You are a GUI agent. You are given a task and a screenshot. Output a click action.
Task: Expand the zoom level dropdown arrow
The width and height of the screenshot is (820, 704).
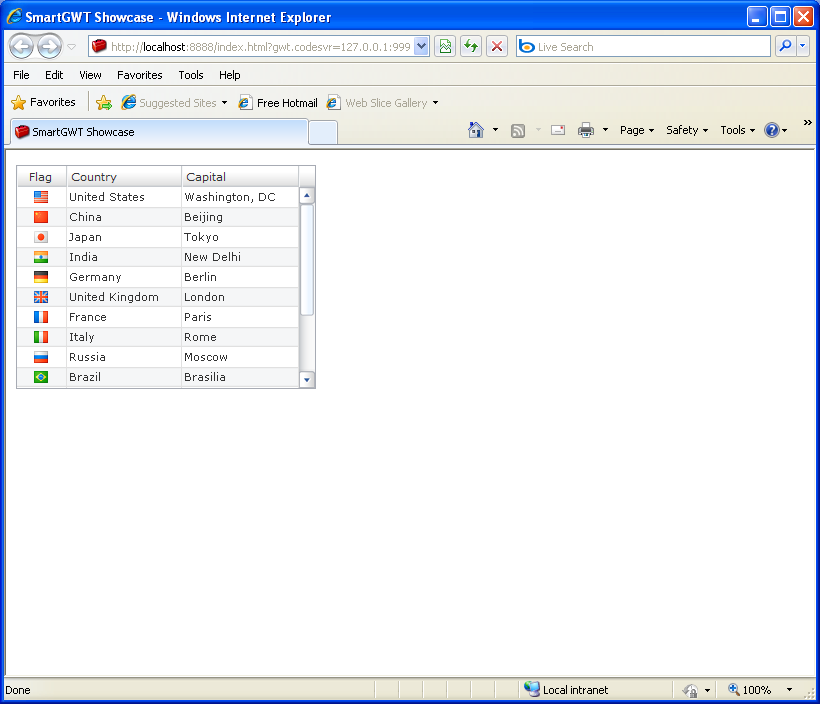click(789, 690)
